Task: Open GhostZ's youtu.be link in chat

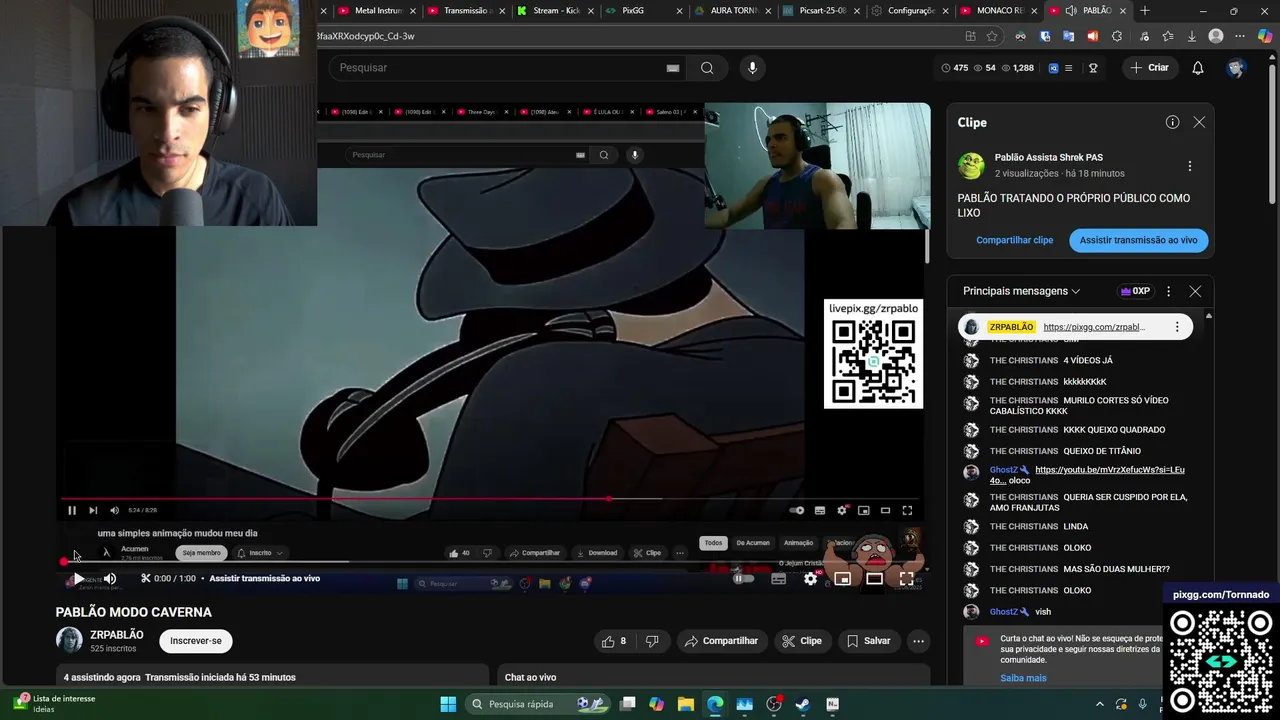Action: click(1088, 474)
